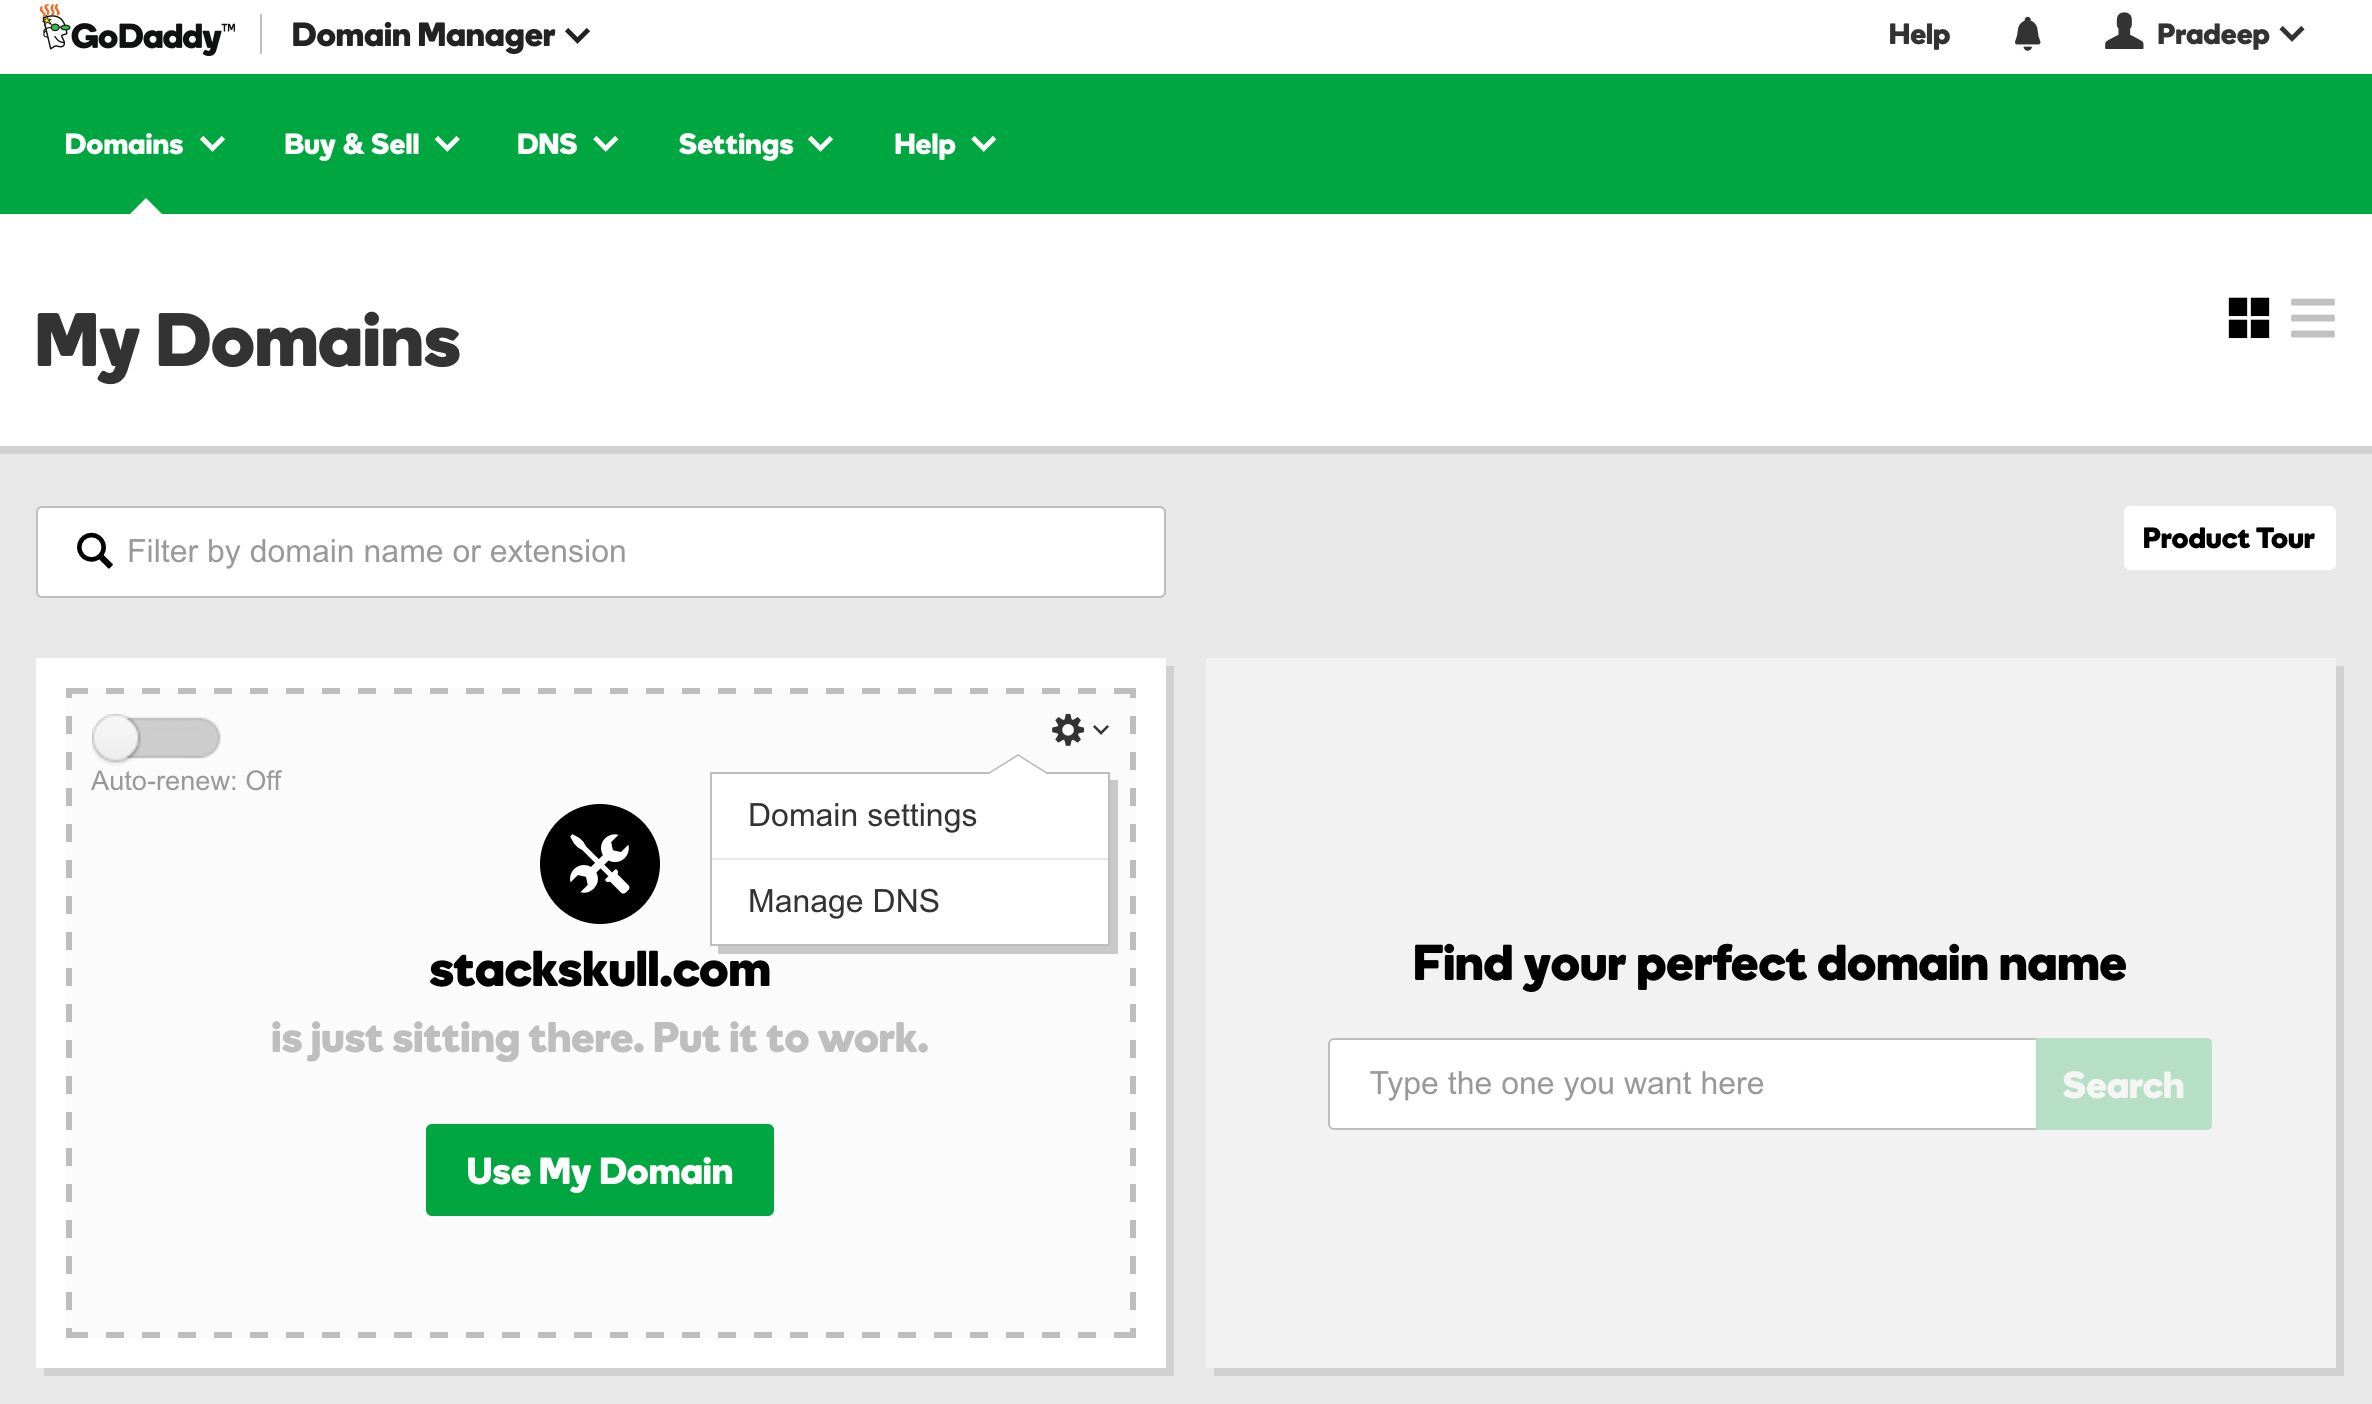Click the Search button for domain names
This screenshot has width=2372, height=1404.
(x=2124, y=1084)
